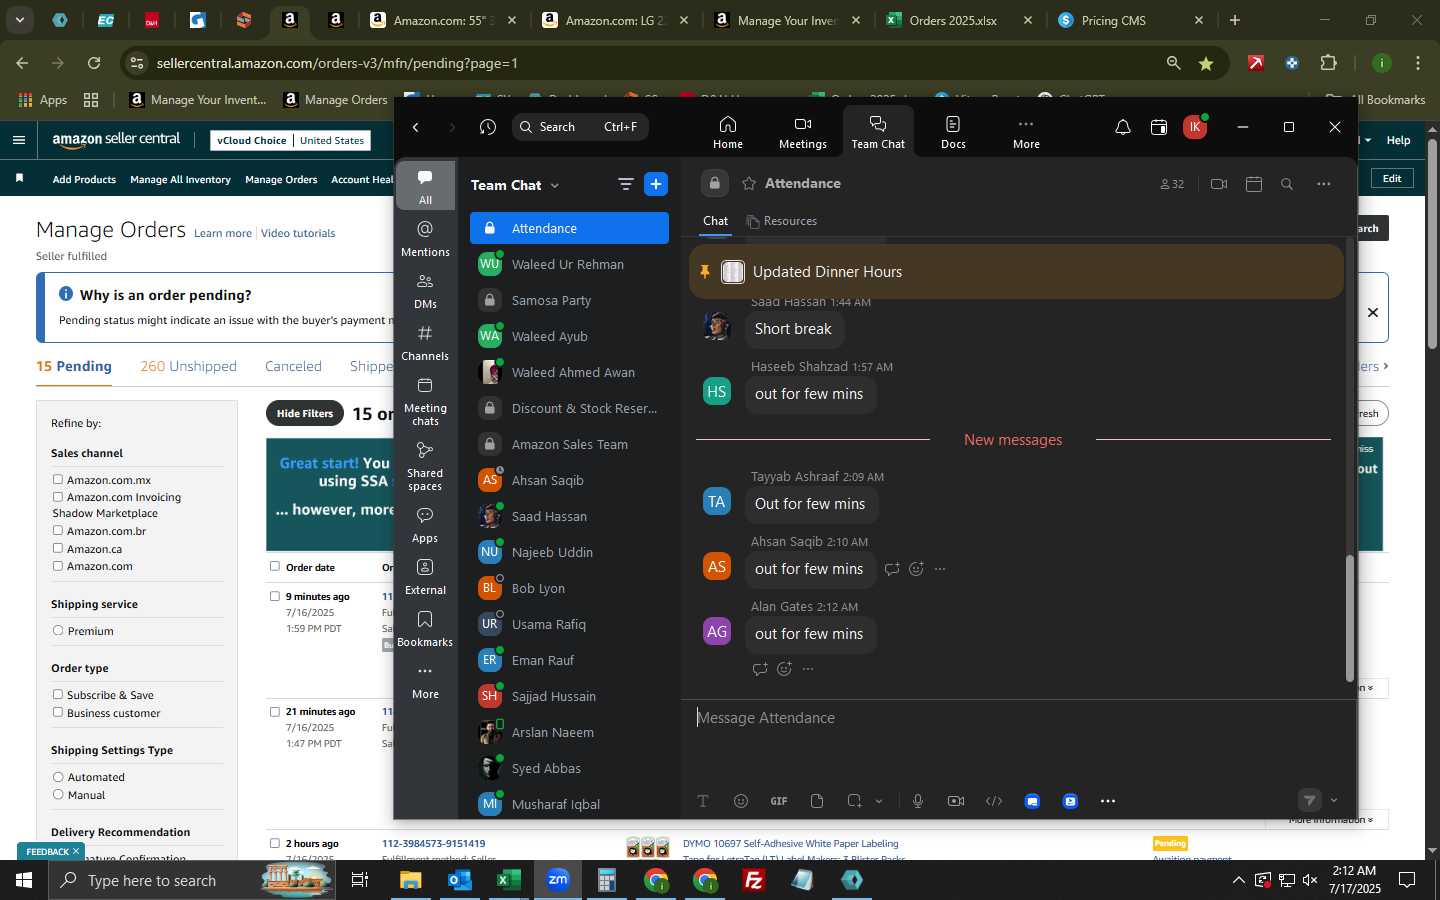Record a video message in toolbar

coord(956,801)
